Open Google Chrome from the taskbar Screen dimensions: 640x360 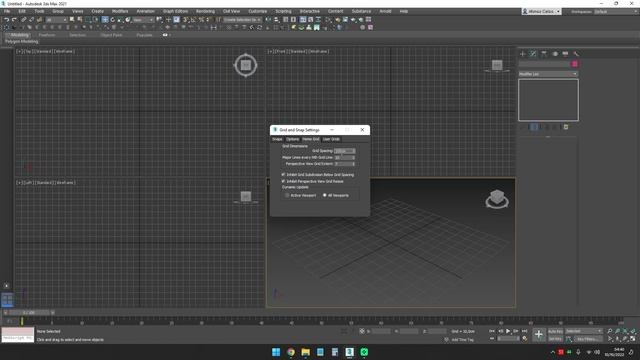(x=291, y=352)
